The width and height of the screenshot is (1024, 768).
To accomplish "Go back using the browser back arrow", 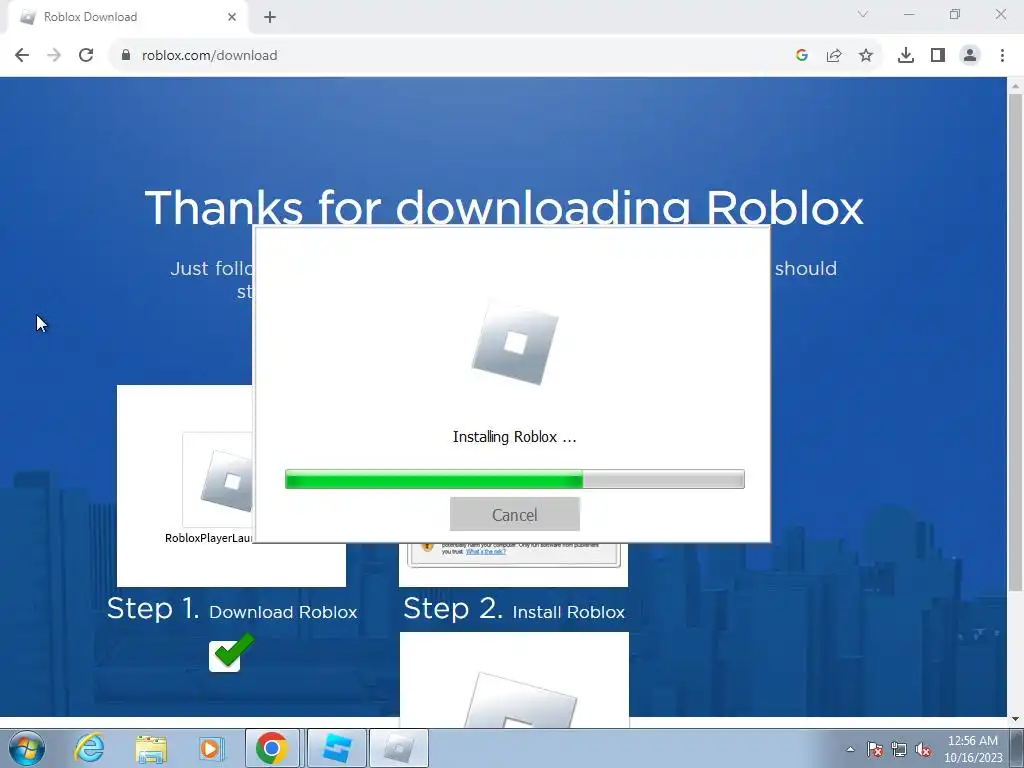I will 22,56.
